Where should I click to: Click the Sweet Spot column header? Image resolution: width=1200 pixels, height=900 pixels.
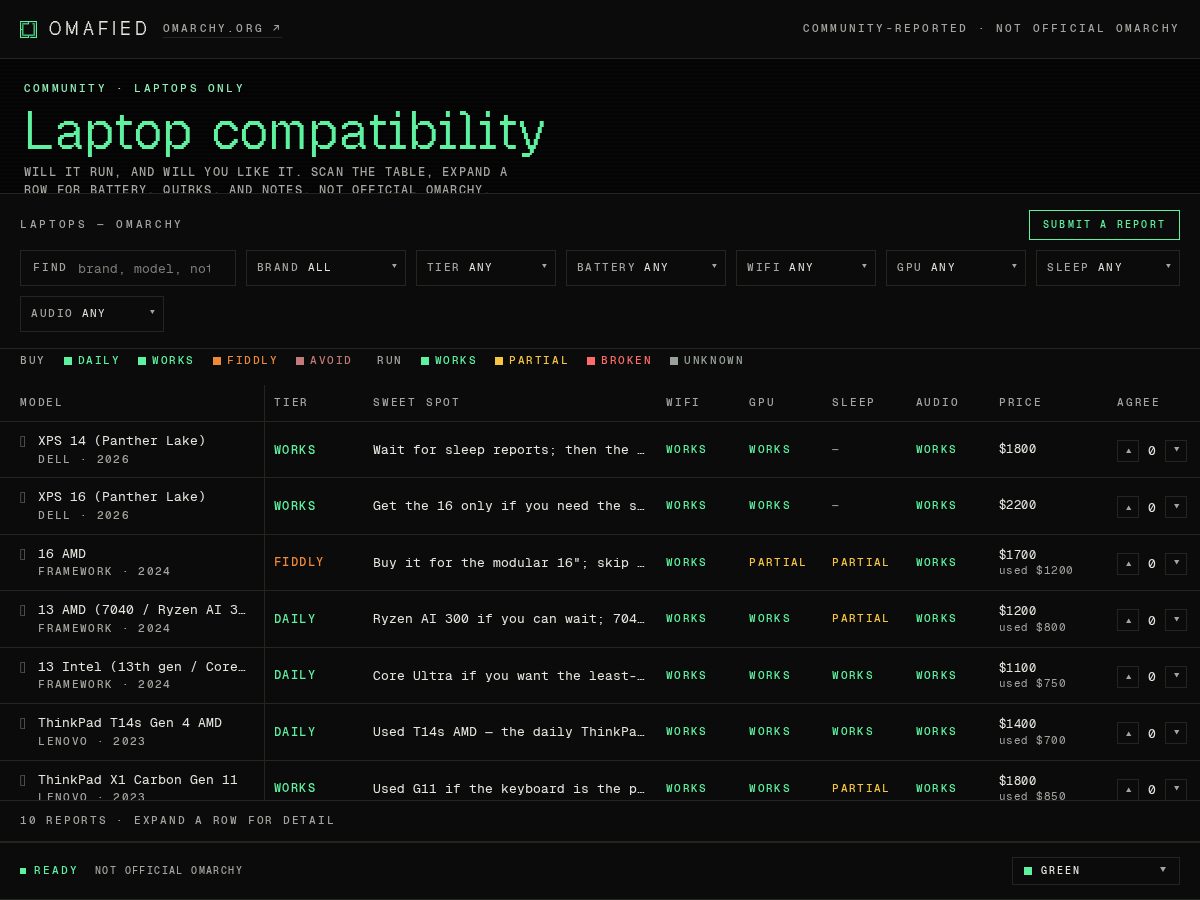pos(416,403)
